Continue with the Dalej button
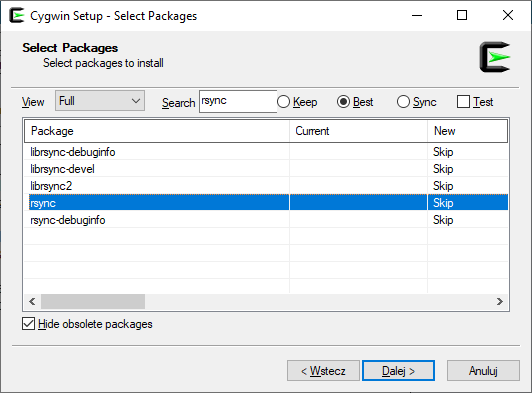The height and width of the screenshot is (393, 532). (398, 371)
